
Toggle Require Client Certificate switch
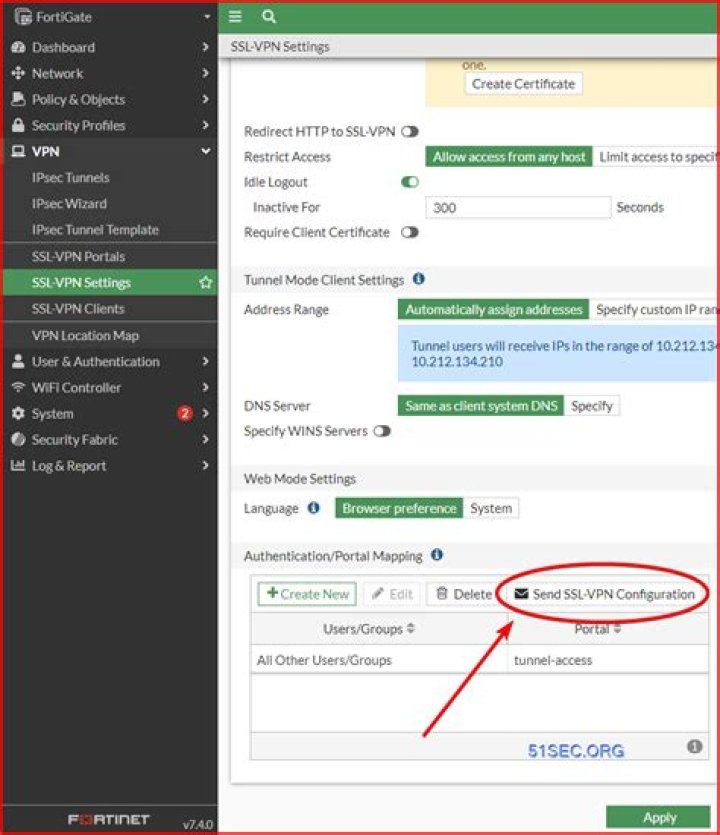(410, 232)
